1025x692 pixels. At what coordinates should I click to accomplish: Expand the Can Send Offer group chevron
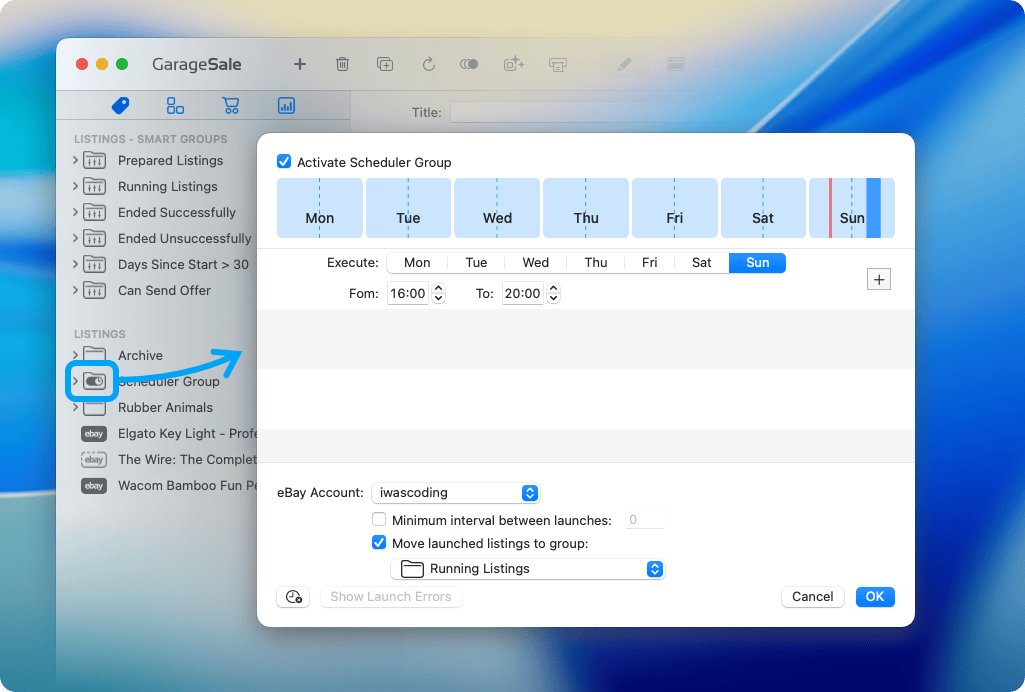[75, 290]
